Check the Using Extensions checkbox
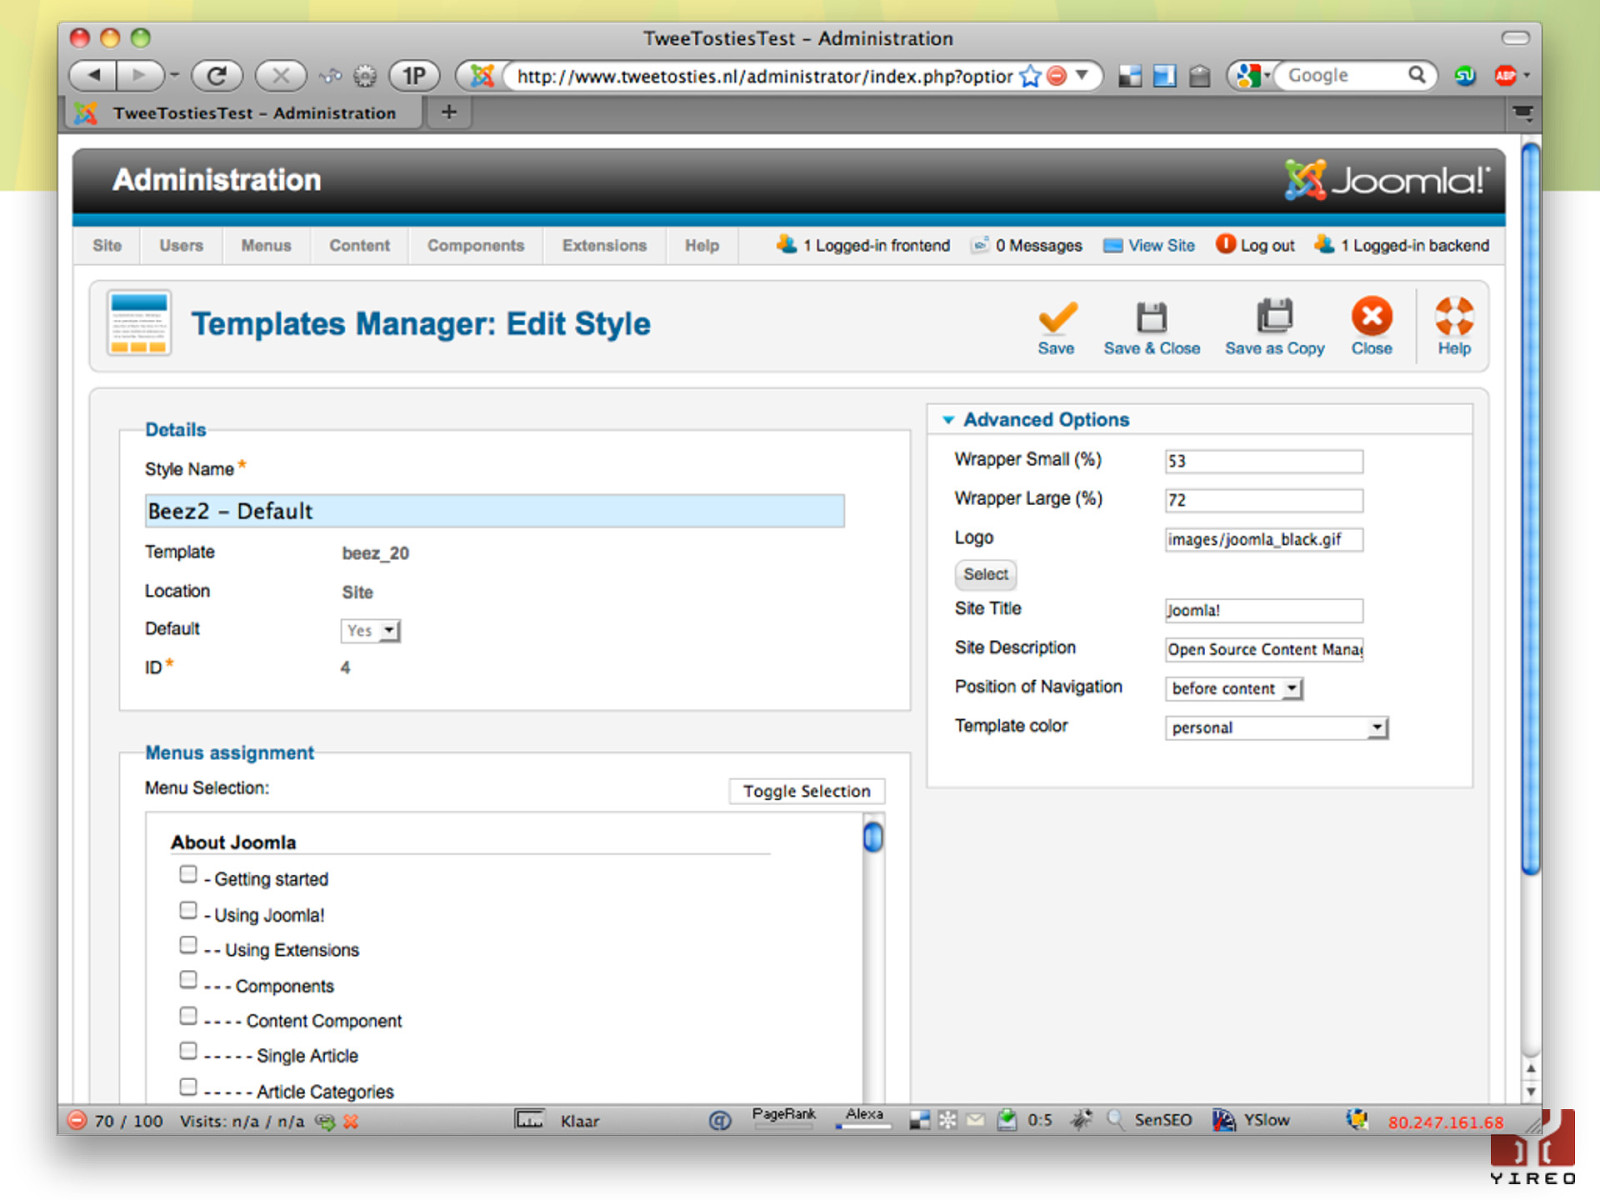Viewport: 1600px width, 1200px height. (188, 945)
